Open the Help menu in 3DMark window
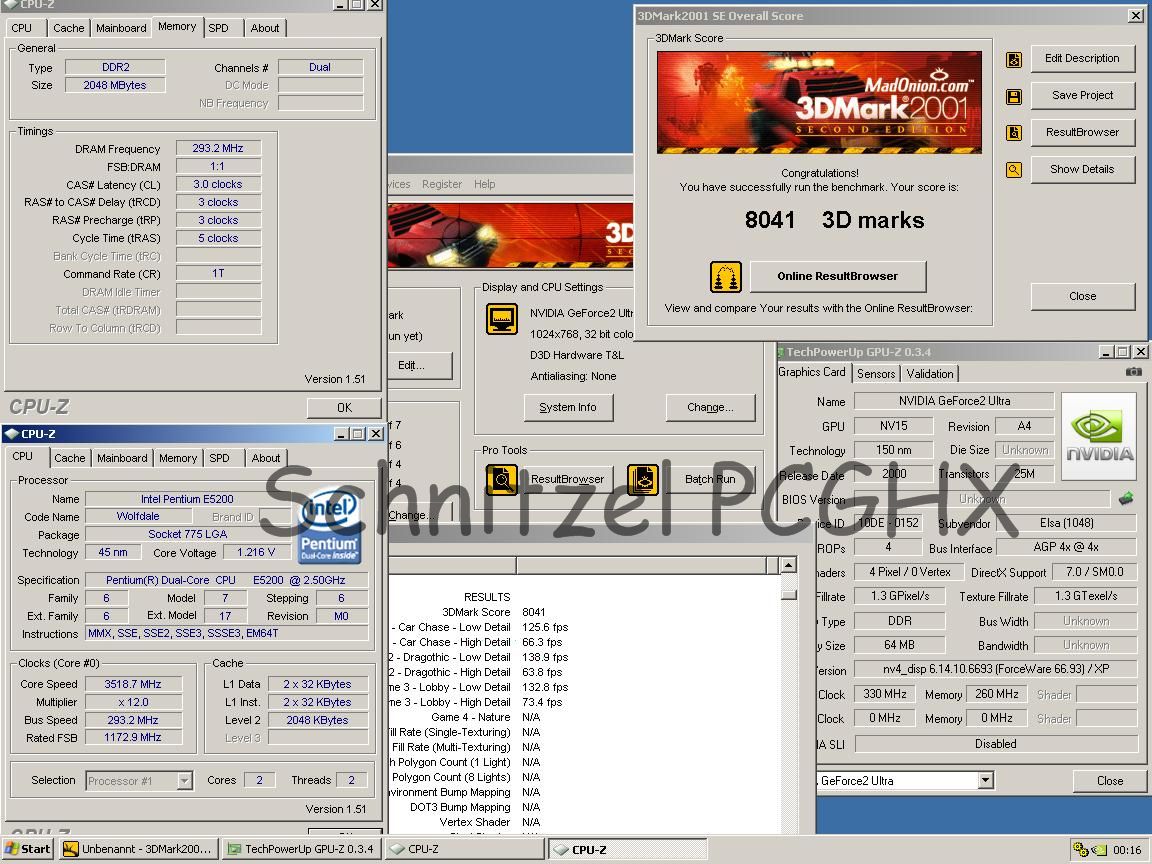Viewport: 1152px width, 864px height. click(x=484, y=184)
